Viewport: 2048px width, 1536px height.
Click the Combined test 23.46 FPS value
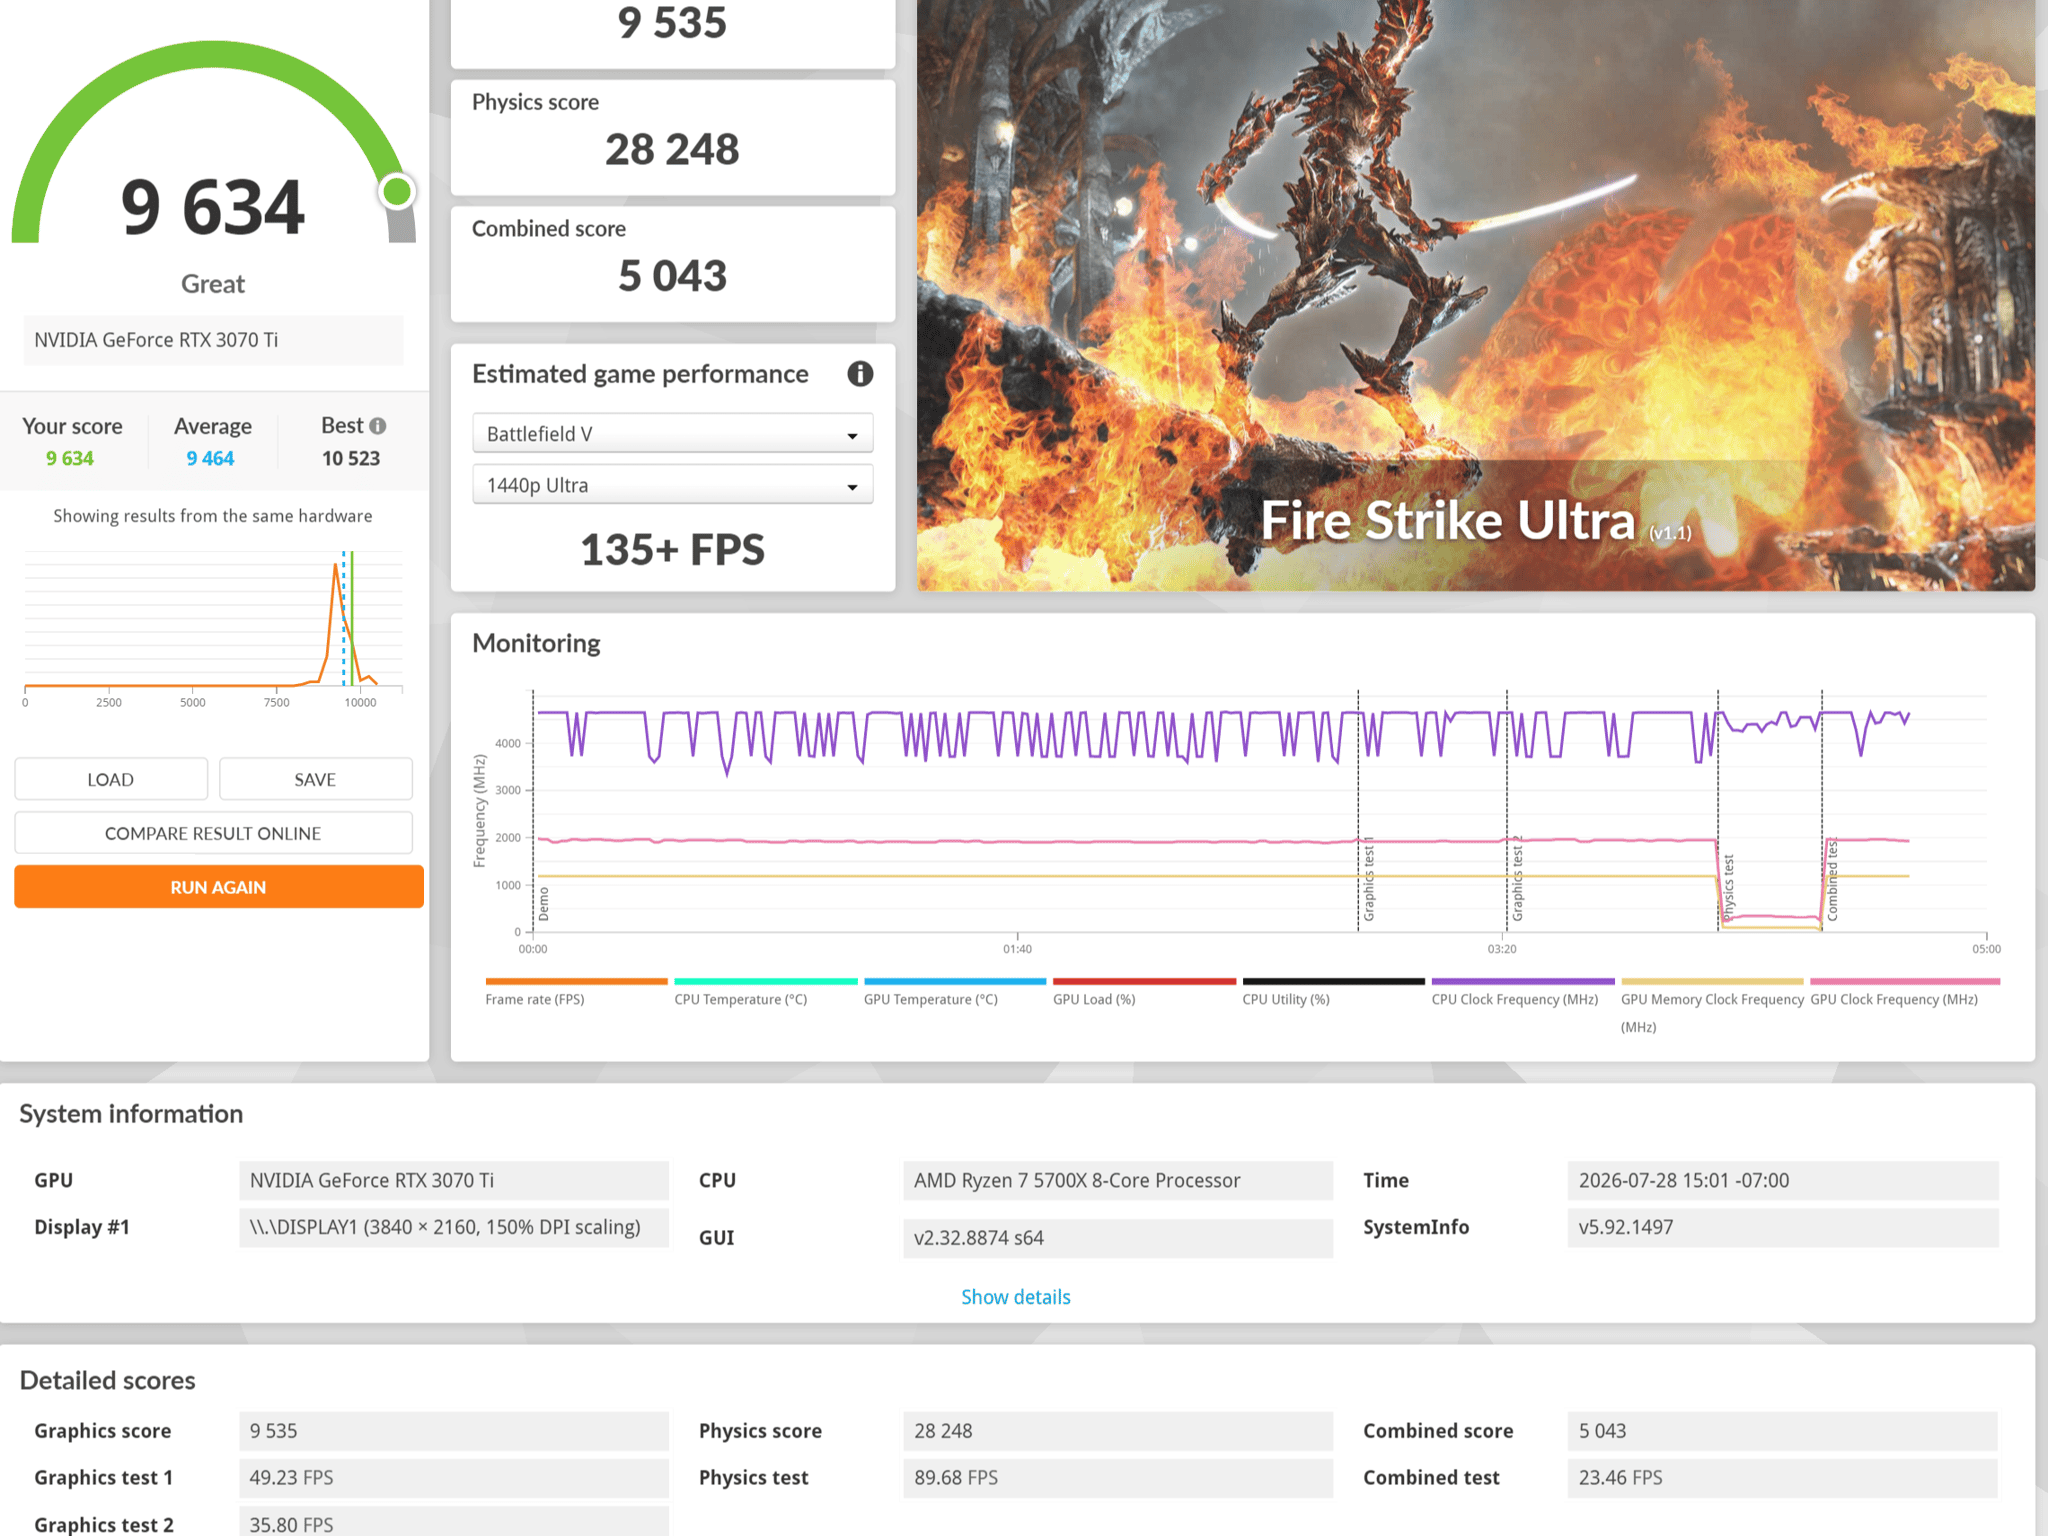pyautogui.click(x=1782, y=1478)
